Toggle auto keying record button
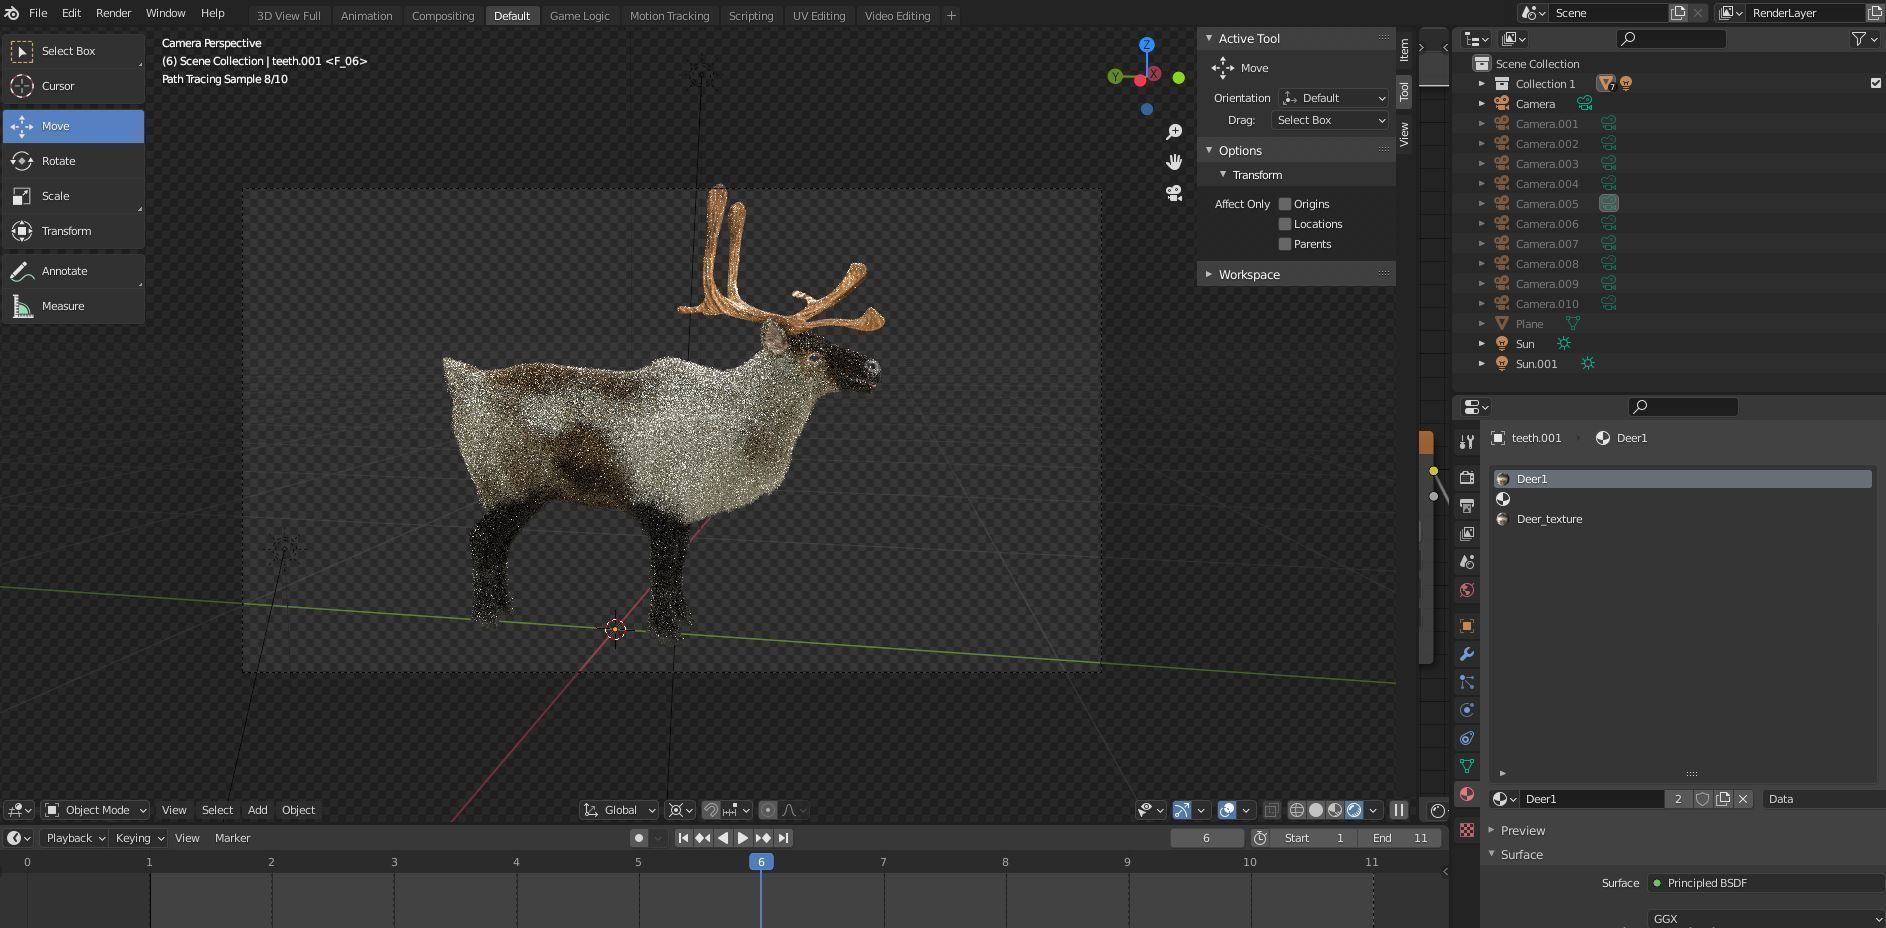Screen dimensions: 1886x928 coord(638,838)
